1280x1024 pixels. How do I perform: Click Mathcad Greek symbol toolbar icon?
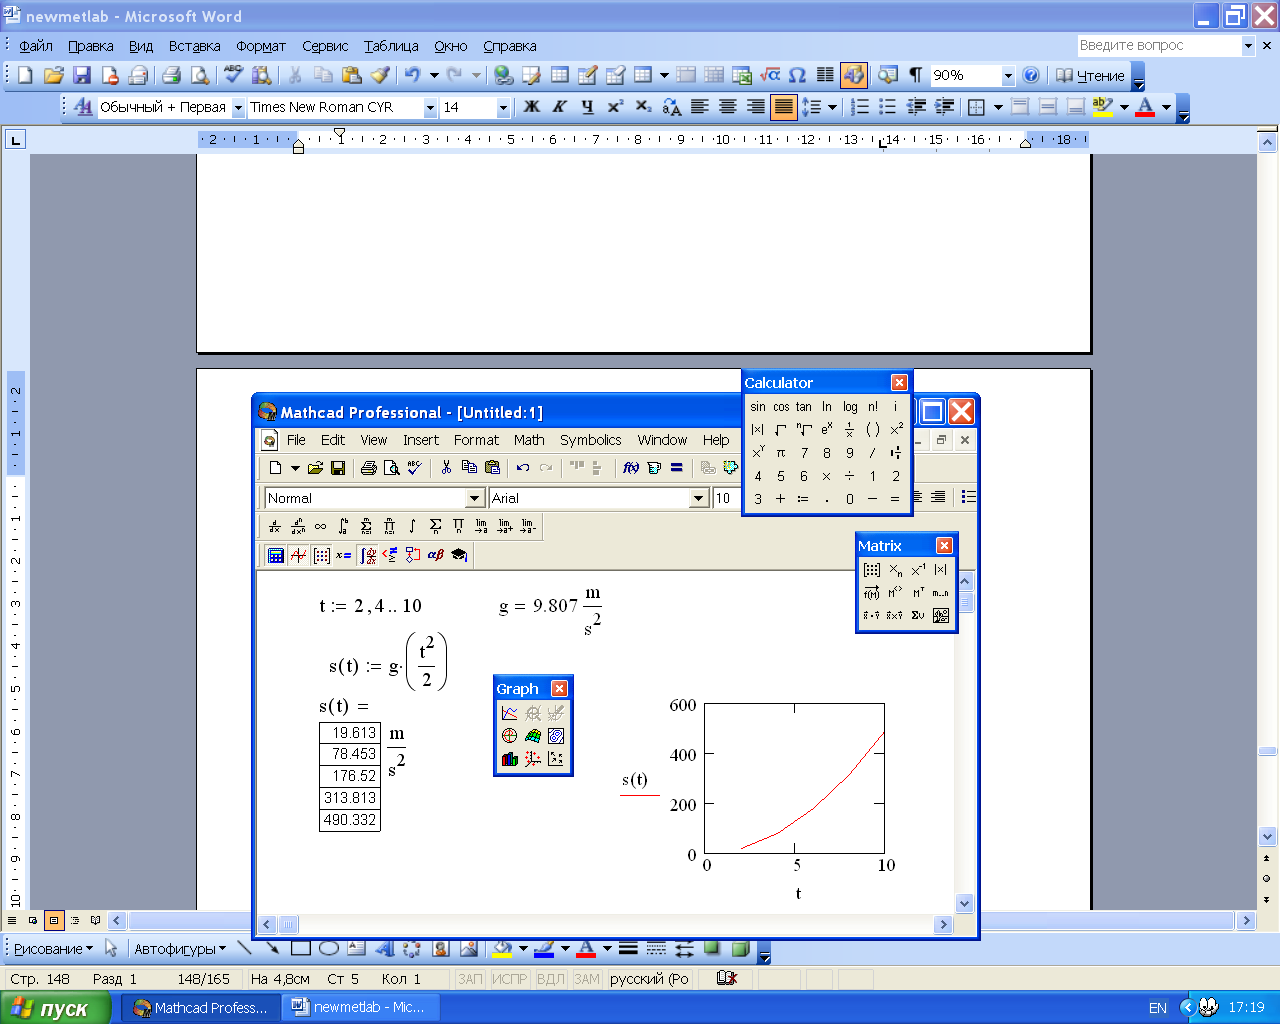(436, 555)
